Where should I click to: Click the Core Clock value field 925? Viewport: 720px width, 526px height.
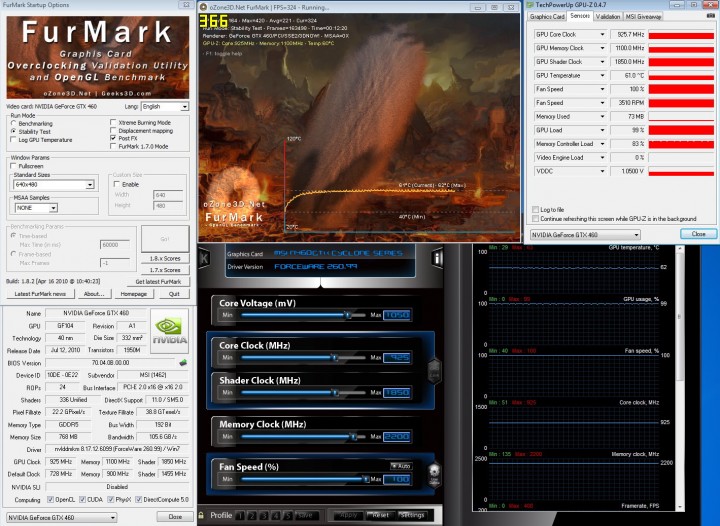[397, 358]
